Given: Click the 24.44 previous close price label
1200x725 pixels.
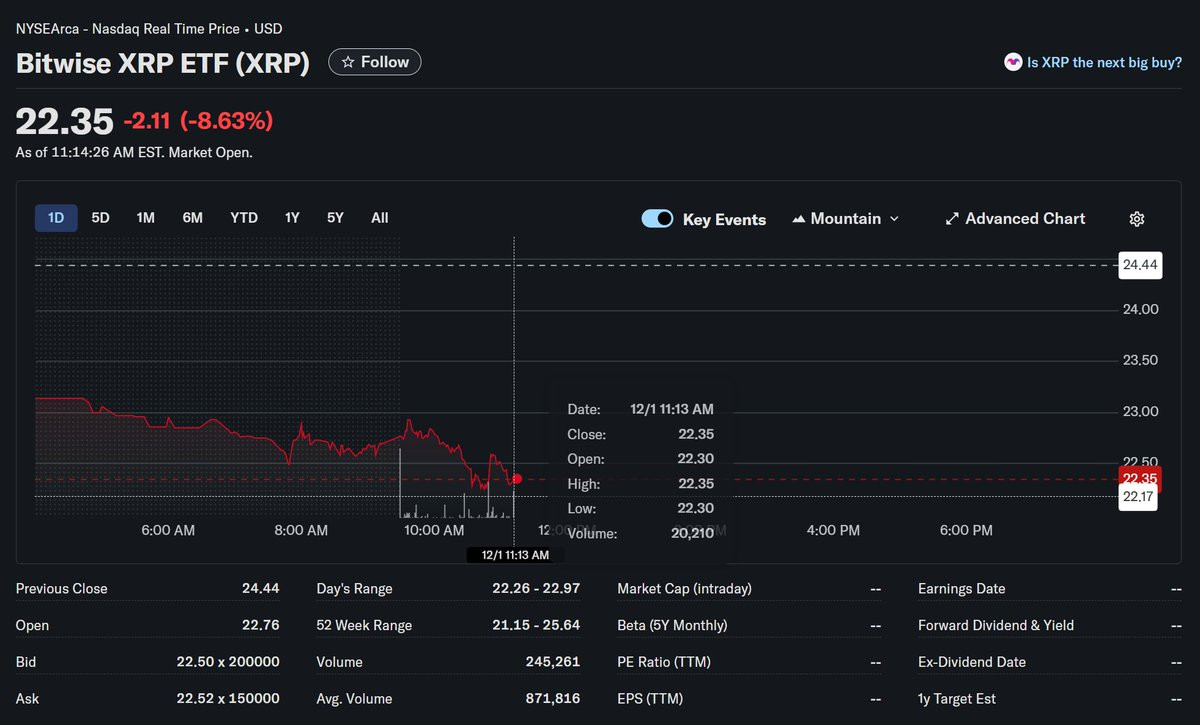Looking at the screenshot, I should [x=1140, y=265].
